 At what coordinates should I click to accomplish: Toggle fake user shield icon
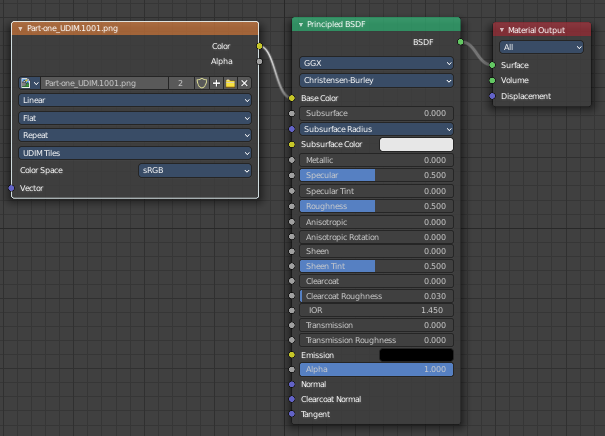pos(202,83)
